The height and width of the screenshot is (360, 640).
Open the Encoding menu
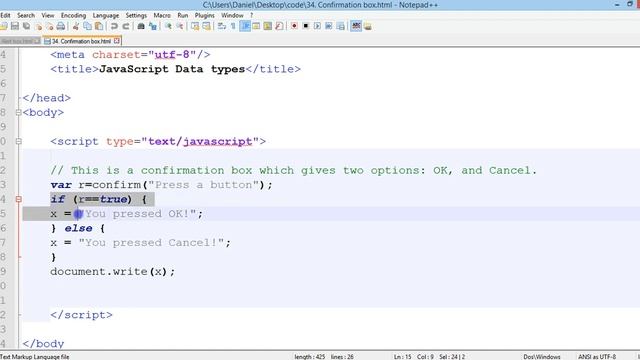73,15
